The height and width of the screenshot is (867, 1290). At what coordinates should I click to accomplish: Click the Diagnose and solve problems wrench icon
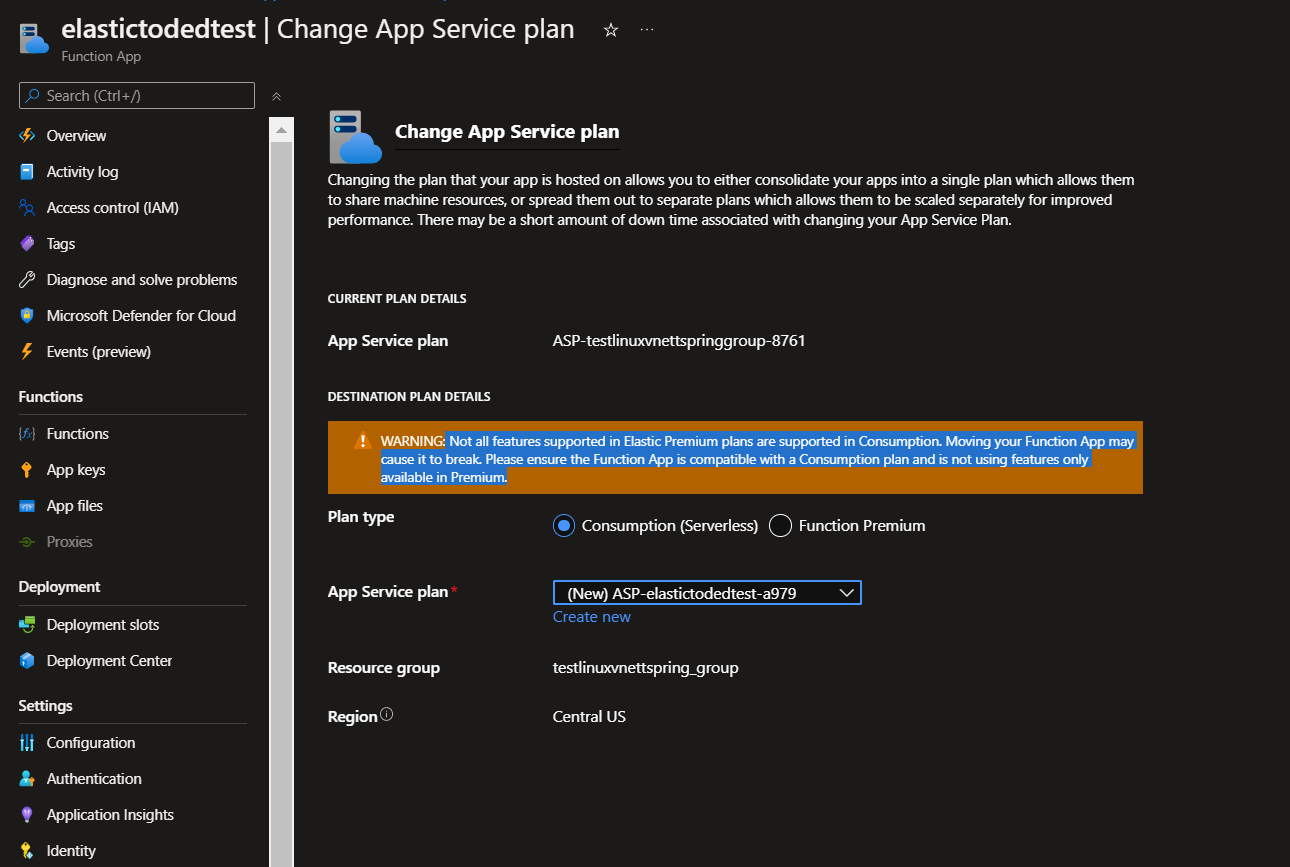click(27, 280)
